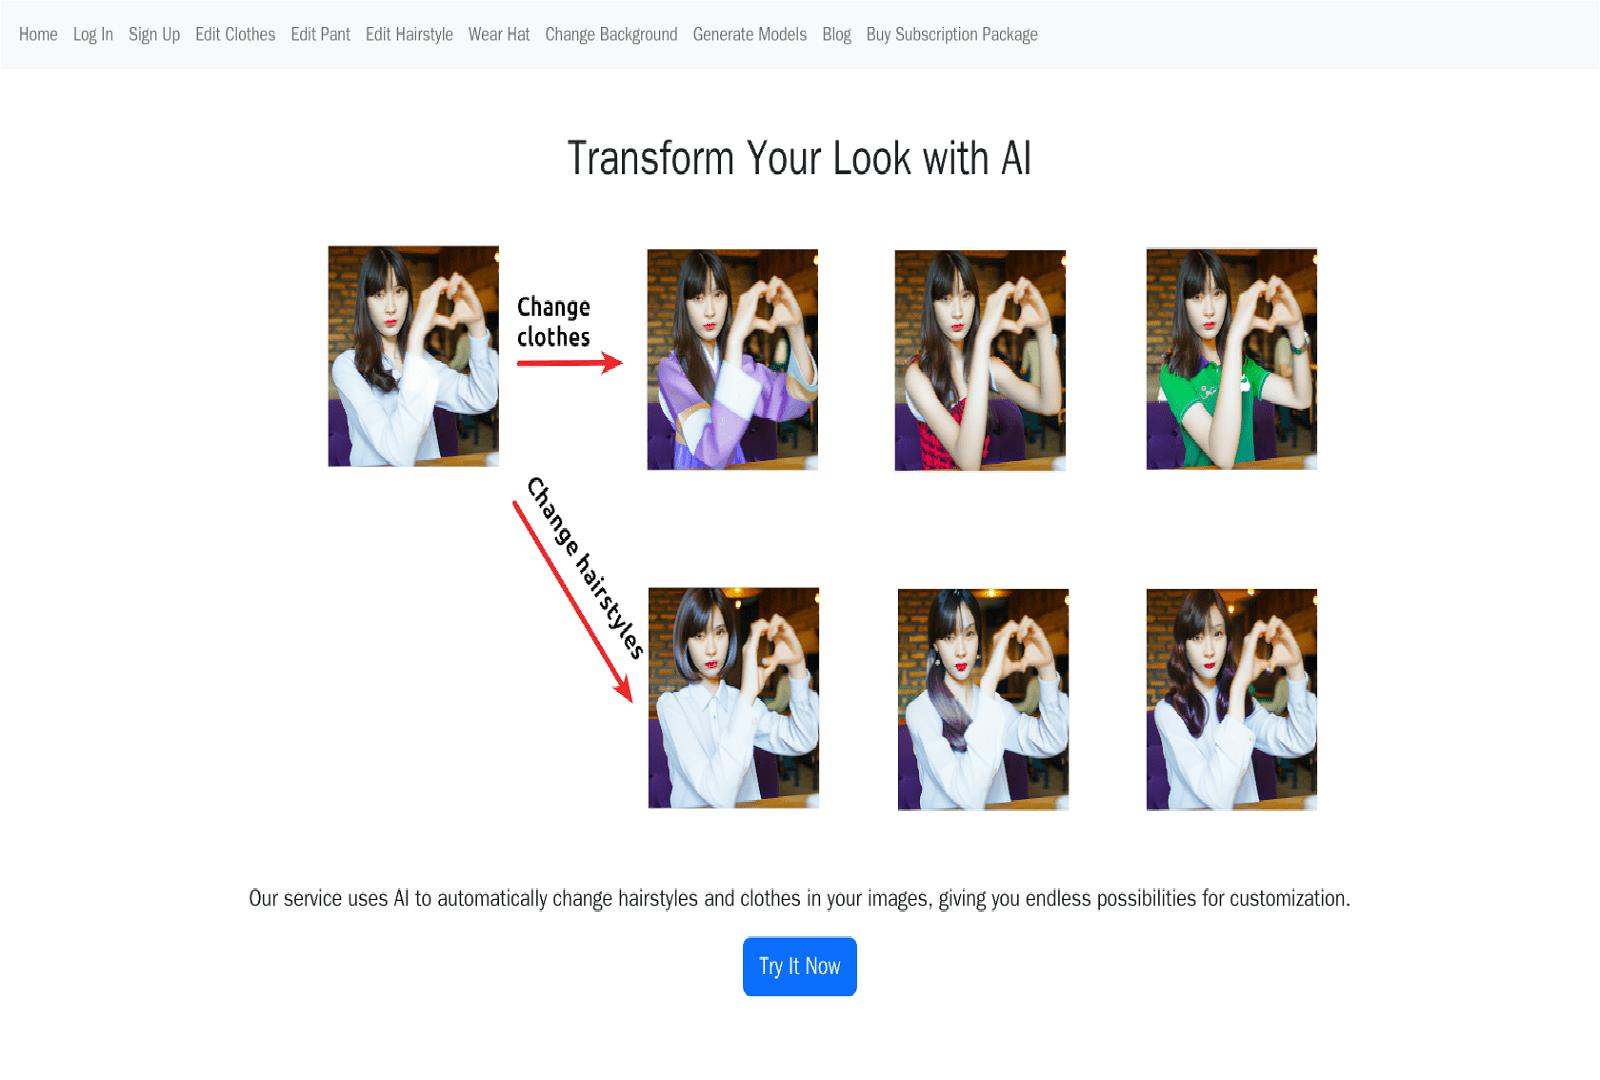Open the red plaid outfit image

pos(980,360)
